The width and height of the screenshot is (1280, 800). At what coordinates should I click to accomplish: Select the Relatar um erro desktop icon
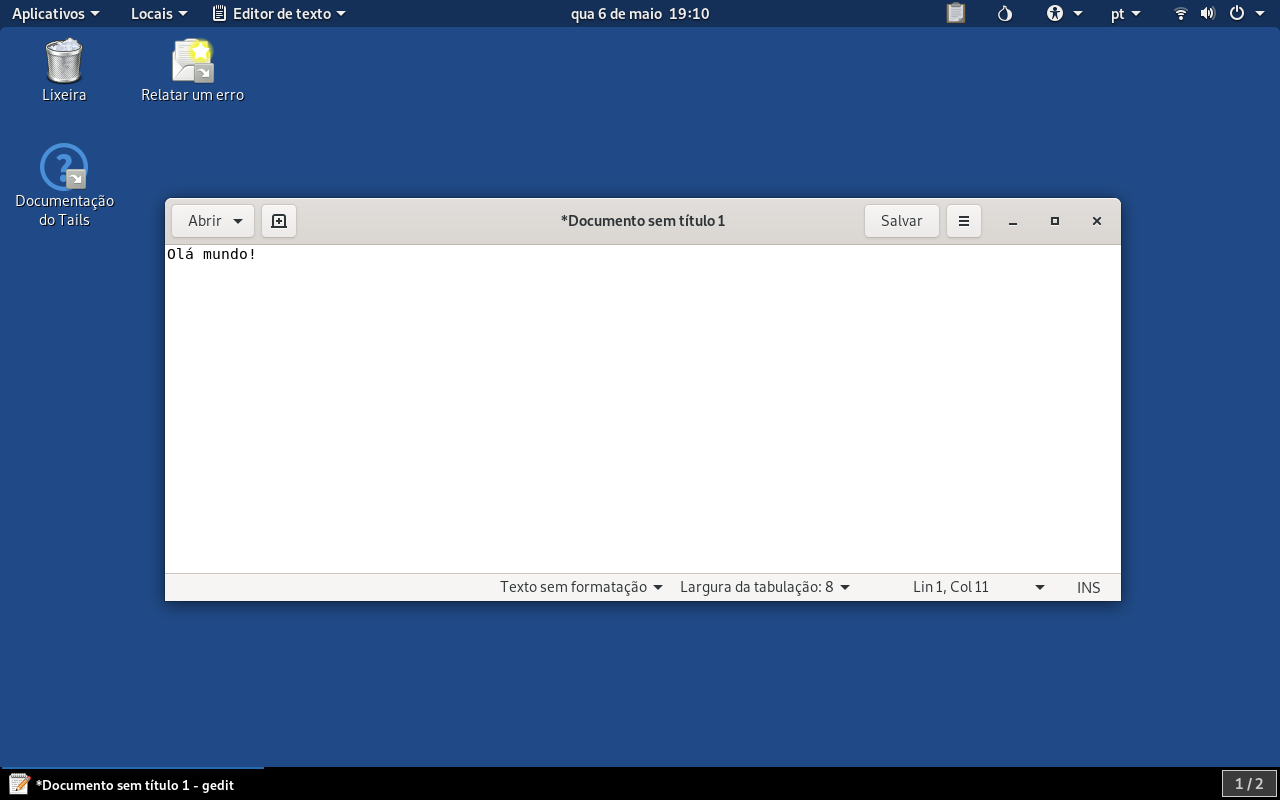click(x=192, y=70)
